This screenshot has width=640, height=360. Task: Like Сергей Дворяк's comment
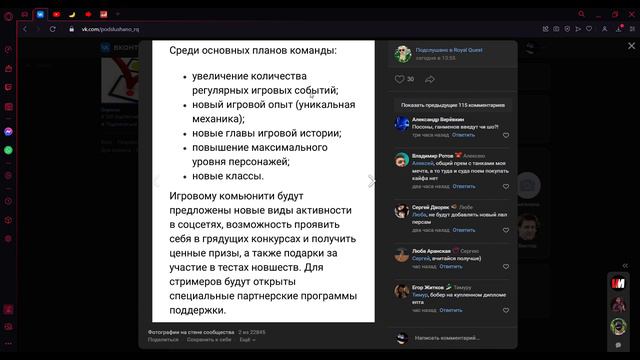tap(506, 230)
